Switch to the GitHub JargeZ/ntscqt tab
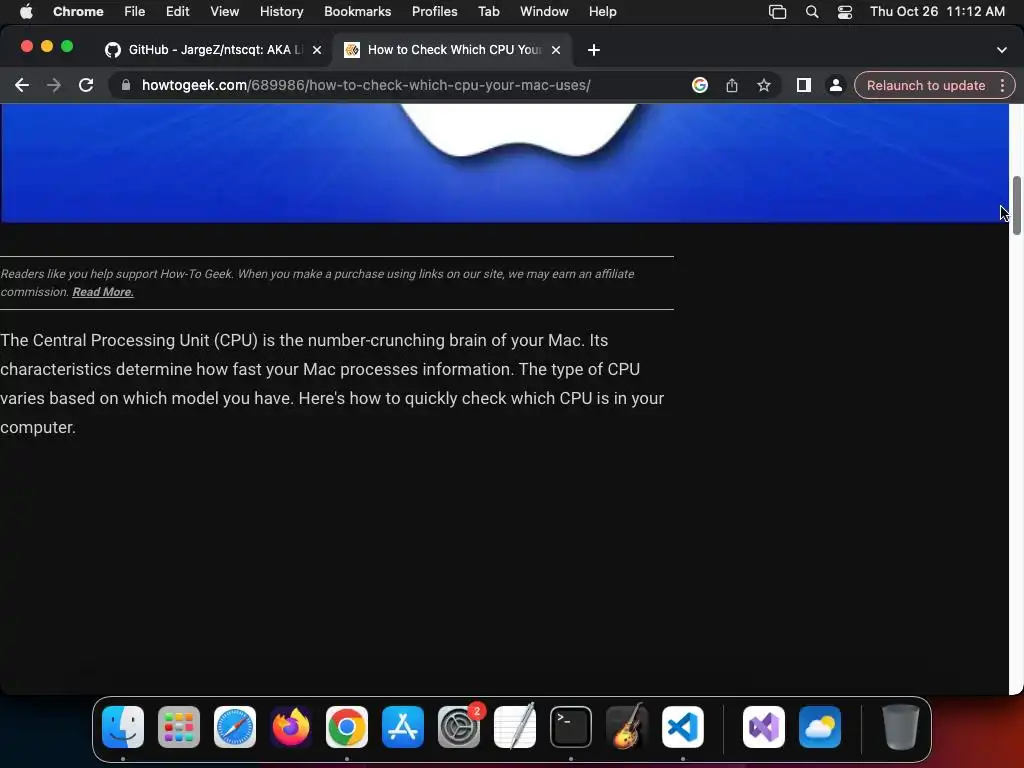1024x768 pixels. pyautogui.click(x=214, y=50)
